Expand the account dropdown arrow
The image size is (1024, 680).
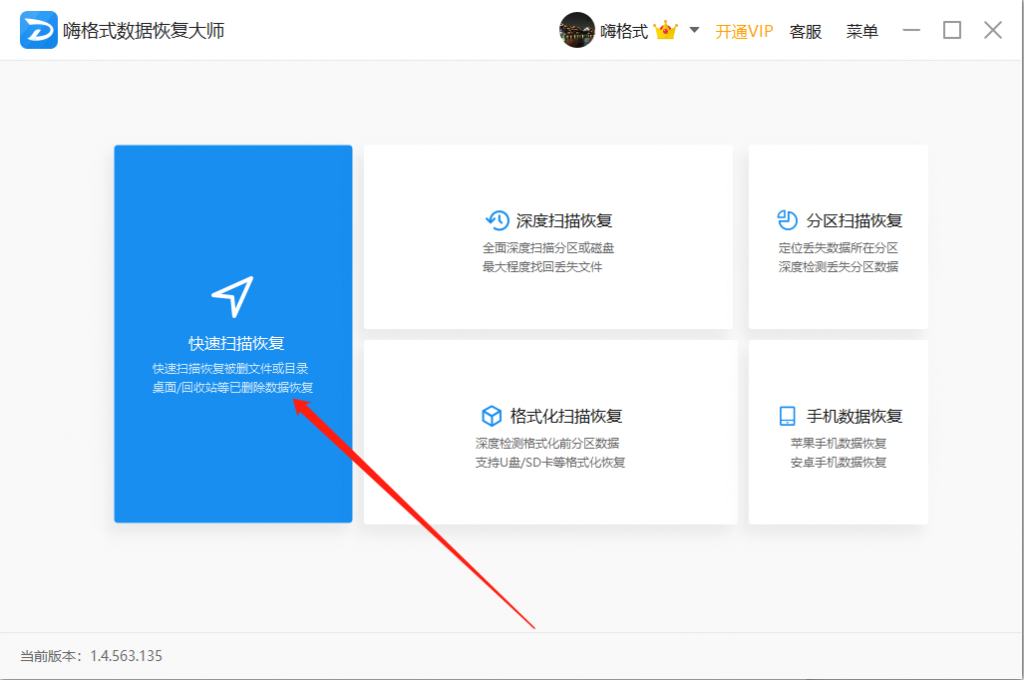click(x=694, y=30)
